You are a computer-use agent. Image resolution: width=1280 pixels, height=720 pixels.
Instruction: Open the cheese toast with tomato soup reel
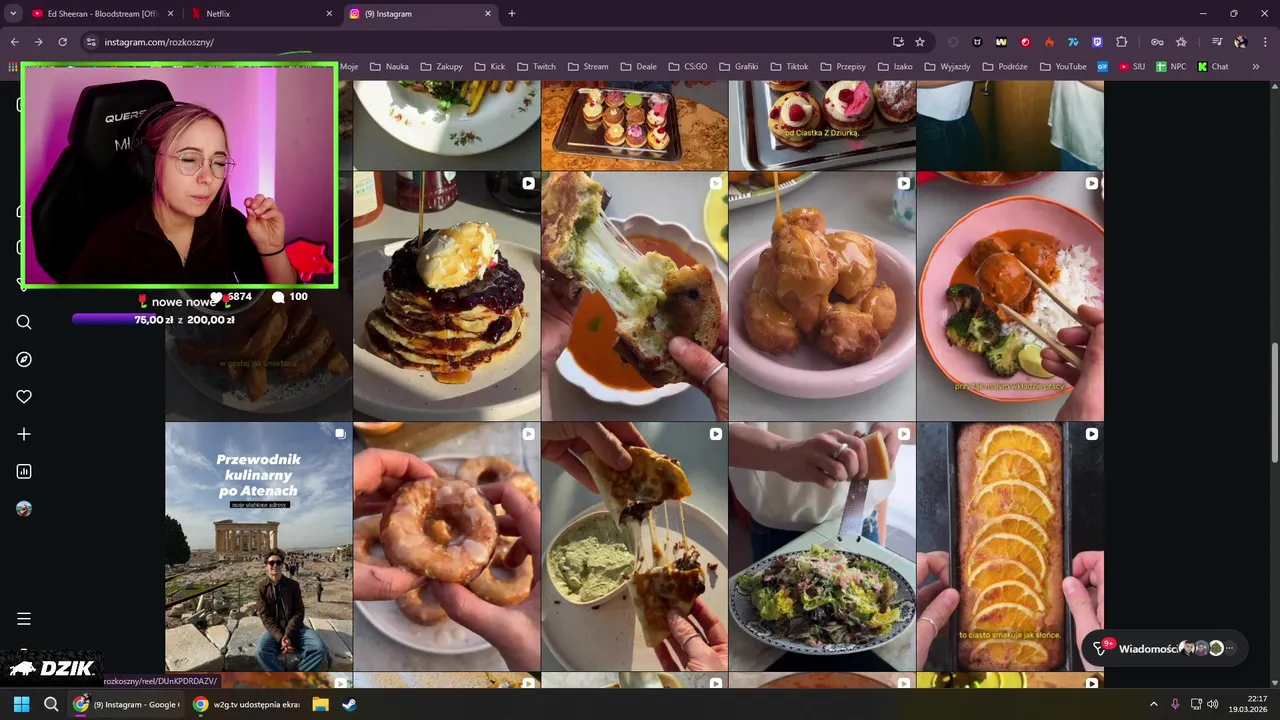point(635,296)
